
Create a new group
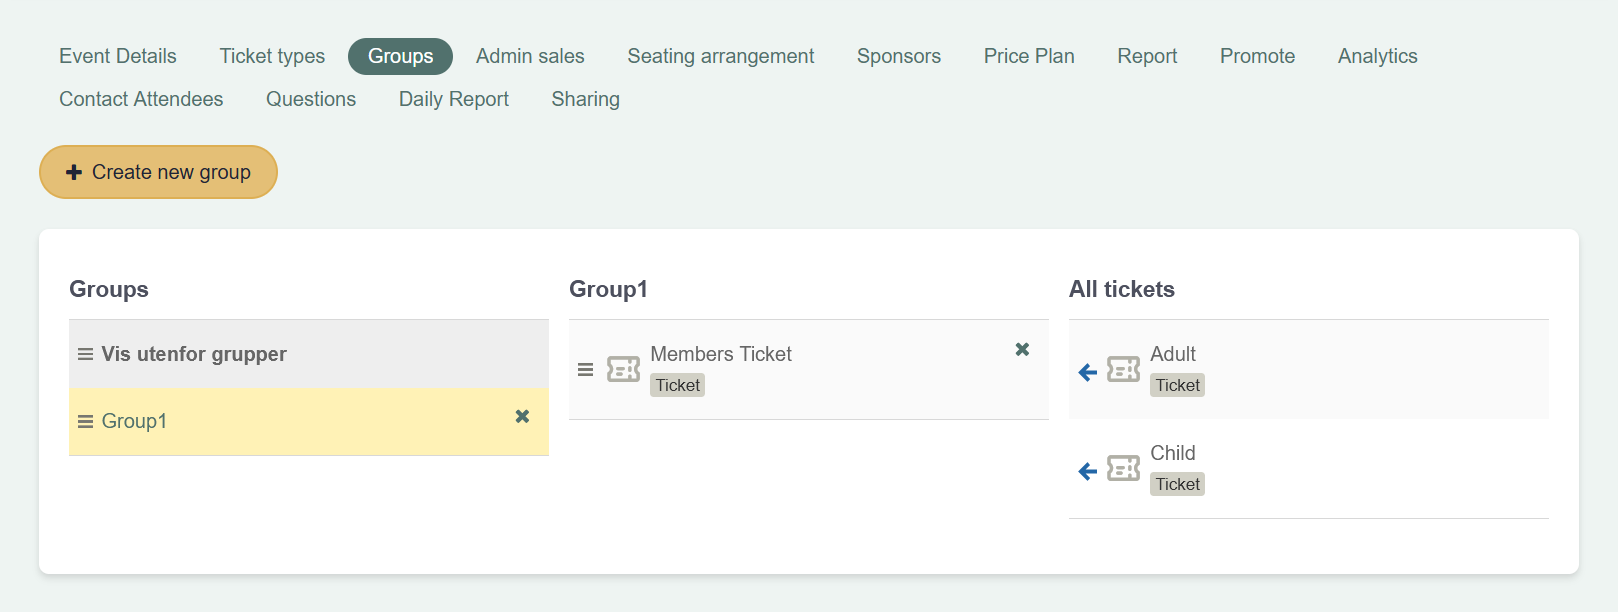pos(158,172)
